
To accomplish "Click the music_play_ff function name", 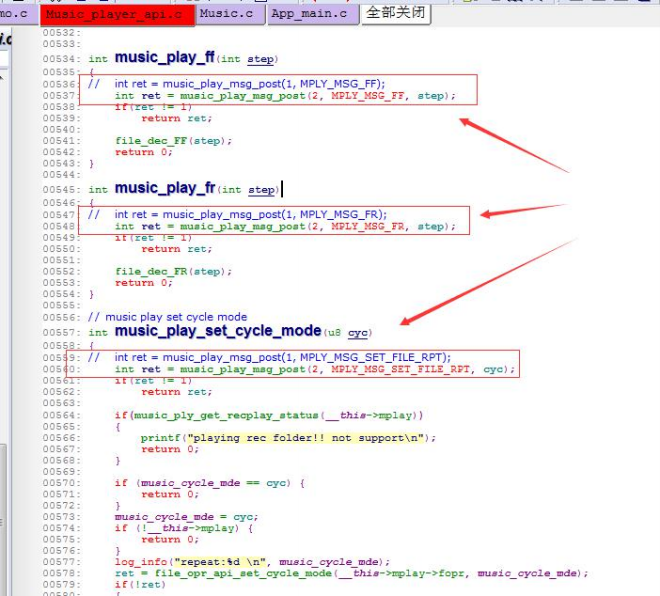I will tap(165, 57).
